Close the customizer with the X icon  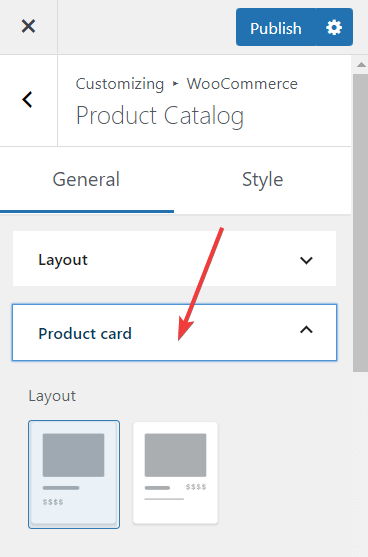tap(28, 26)
